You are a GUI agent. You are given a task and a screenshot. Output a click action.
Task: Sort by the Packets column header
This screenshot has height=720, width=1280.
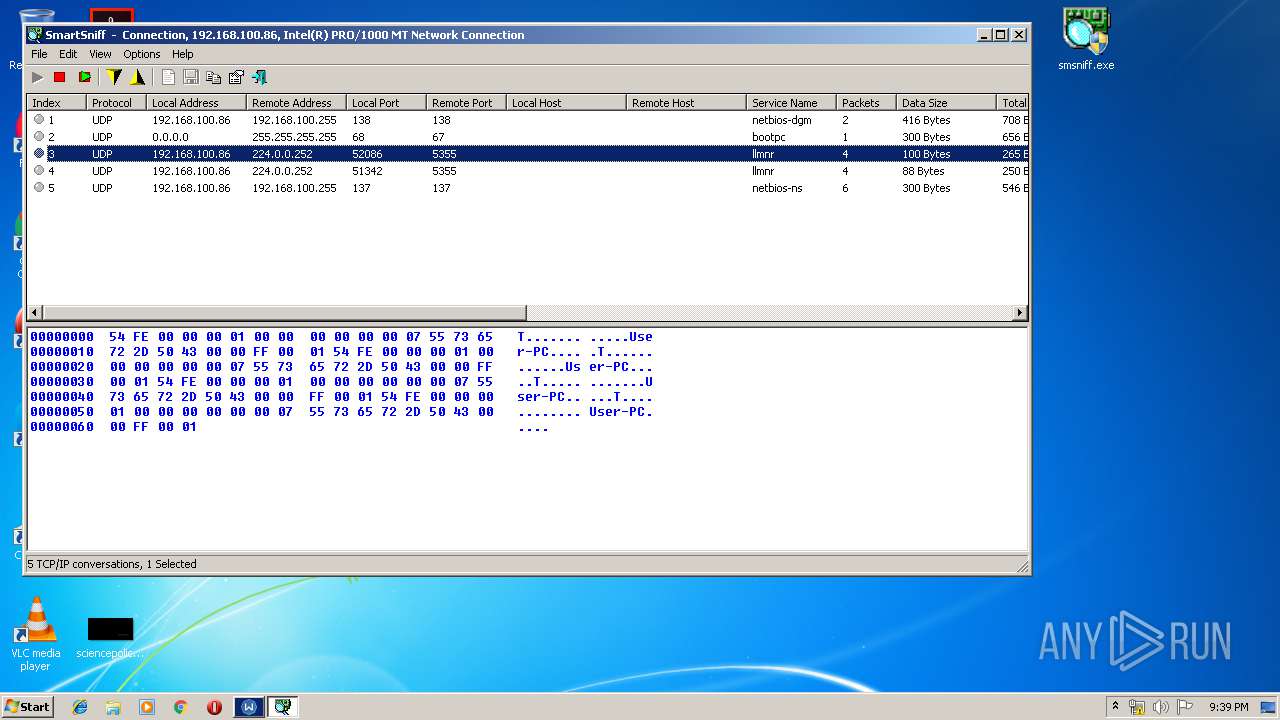click(866, 103)
